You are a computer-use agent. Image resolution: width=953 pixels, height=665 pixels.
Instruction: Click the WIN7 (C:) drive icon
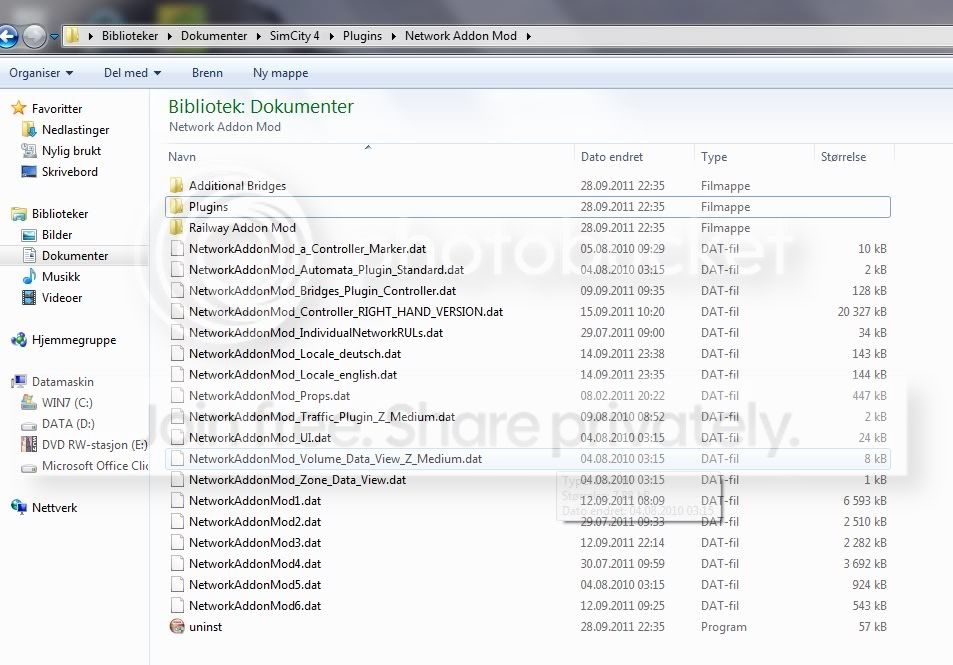point(29,402)
